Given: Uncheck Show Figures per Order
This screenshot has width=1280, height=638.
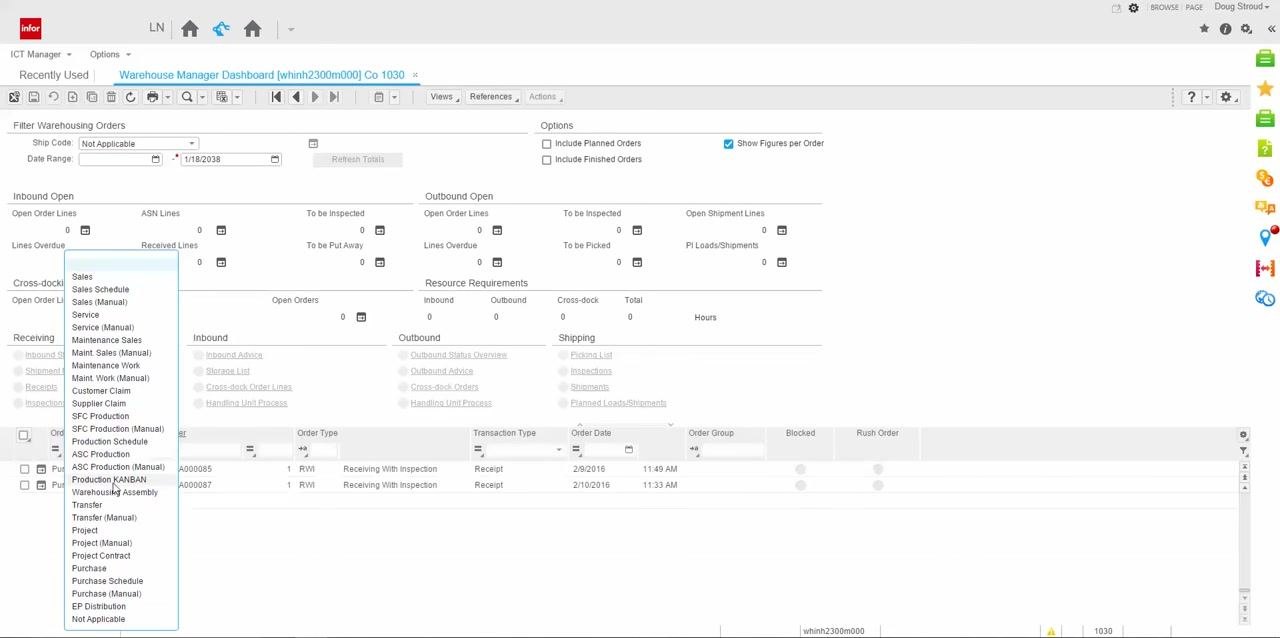Looking at the screenshot, I should tap(729, 144).
